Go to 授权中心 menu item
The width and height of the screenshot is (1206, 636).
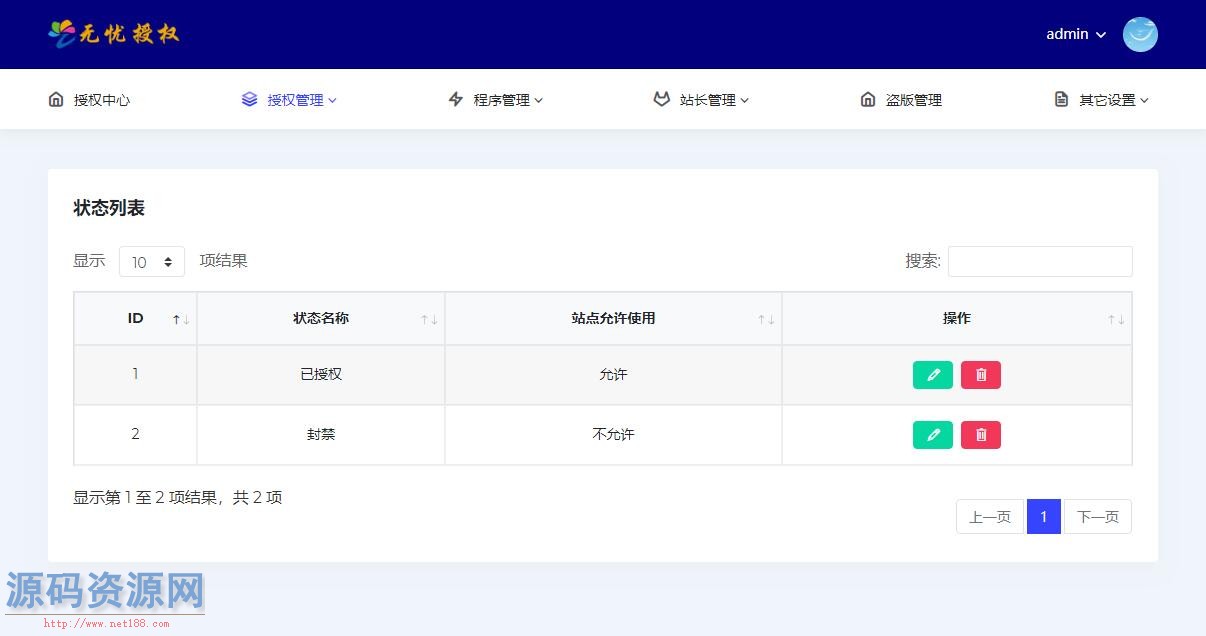click(89, 100)
